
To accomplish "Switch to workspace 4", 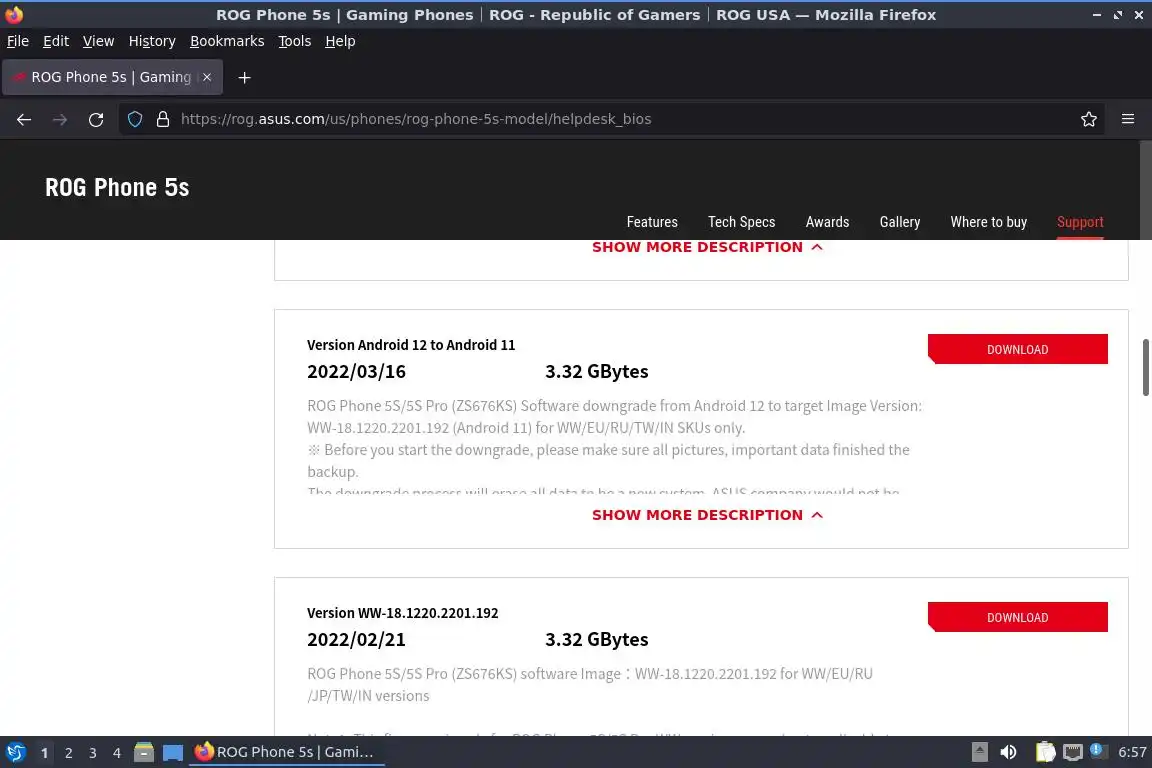I will point(117,753).
